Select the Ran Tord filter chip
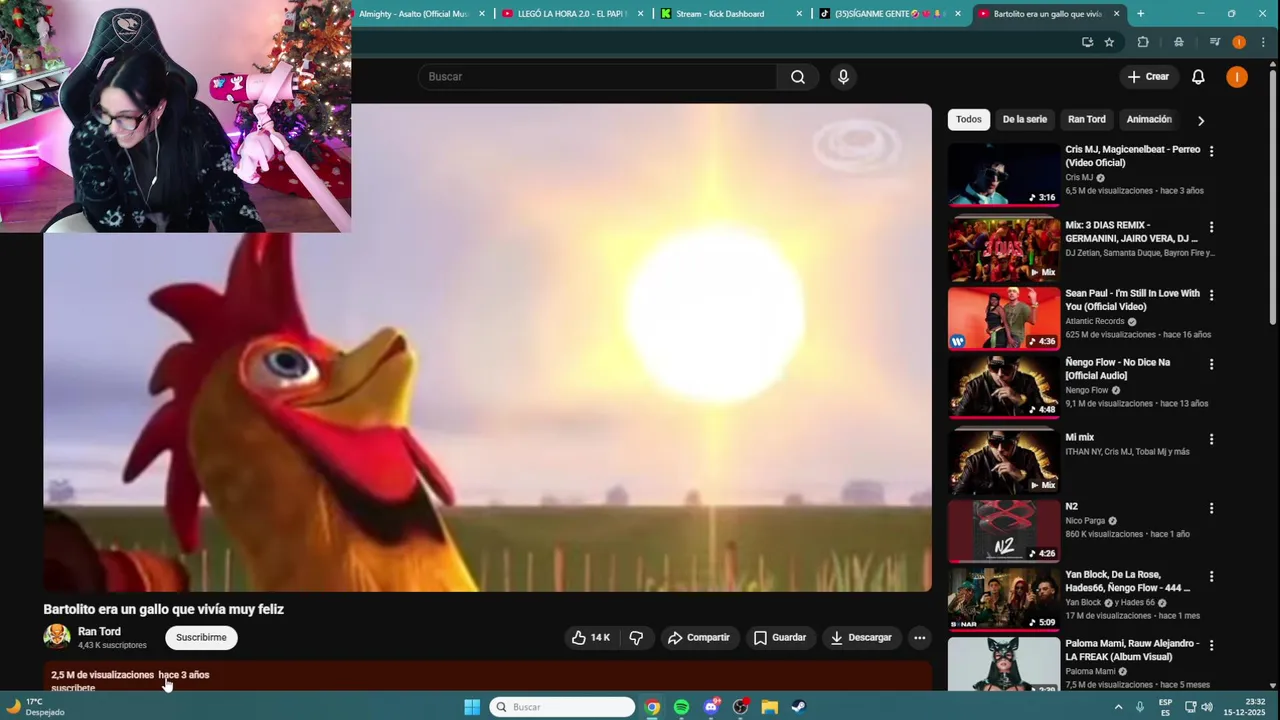The image size is (1280, 720). [x=1087, y=119]
